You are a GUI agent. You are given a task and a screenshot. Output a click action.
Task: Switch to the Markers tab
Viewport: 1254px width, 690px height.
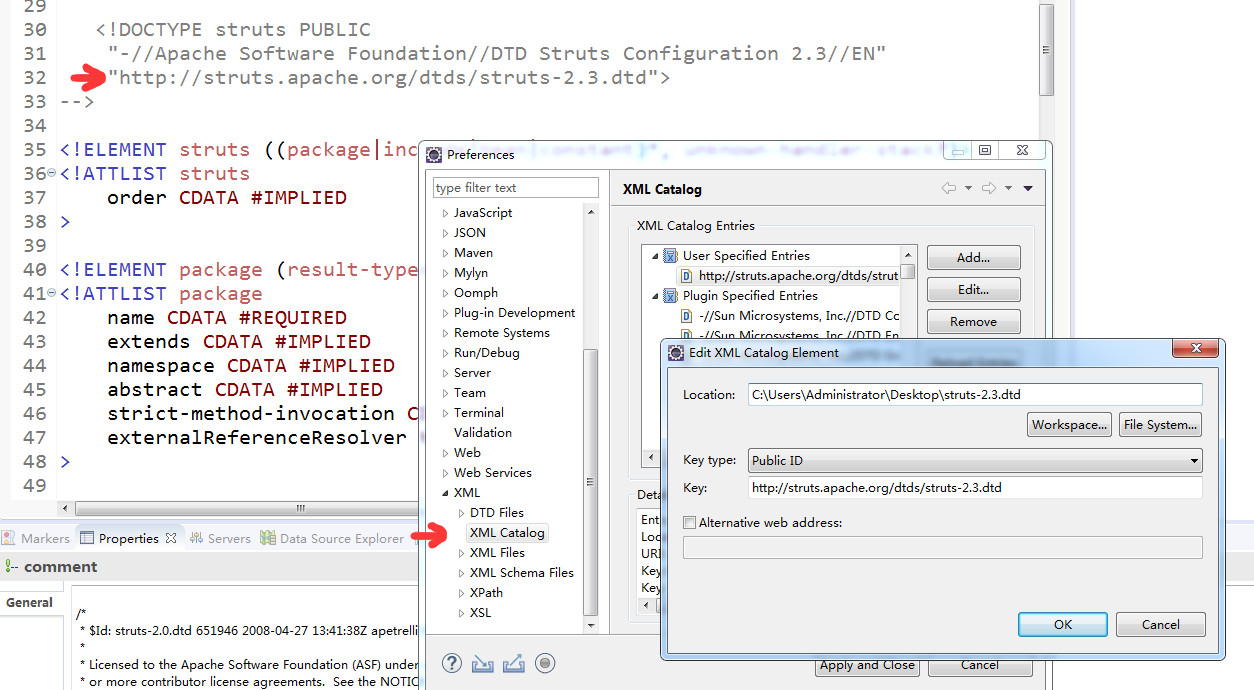(x=37, y=538)
